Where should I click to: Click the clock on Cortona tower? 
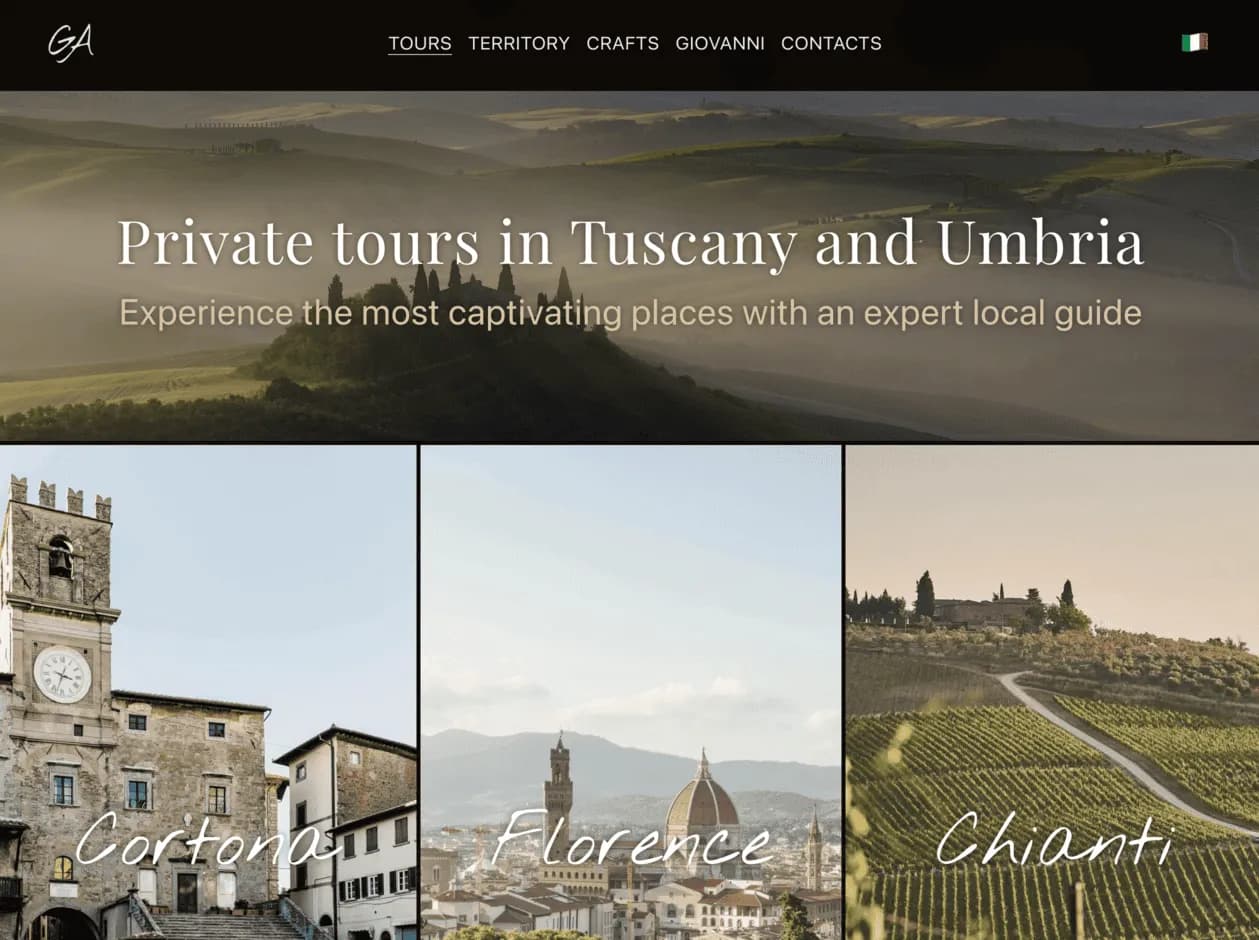62,674
